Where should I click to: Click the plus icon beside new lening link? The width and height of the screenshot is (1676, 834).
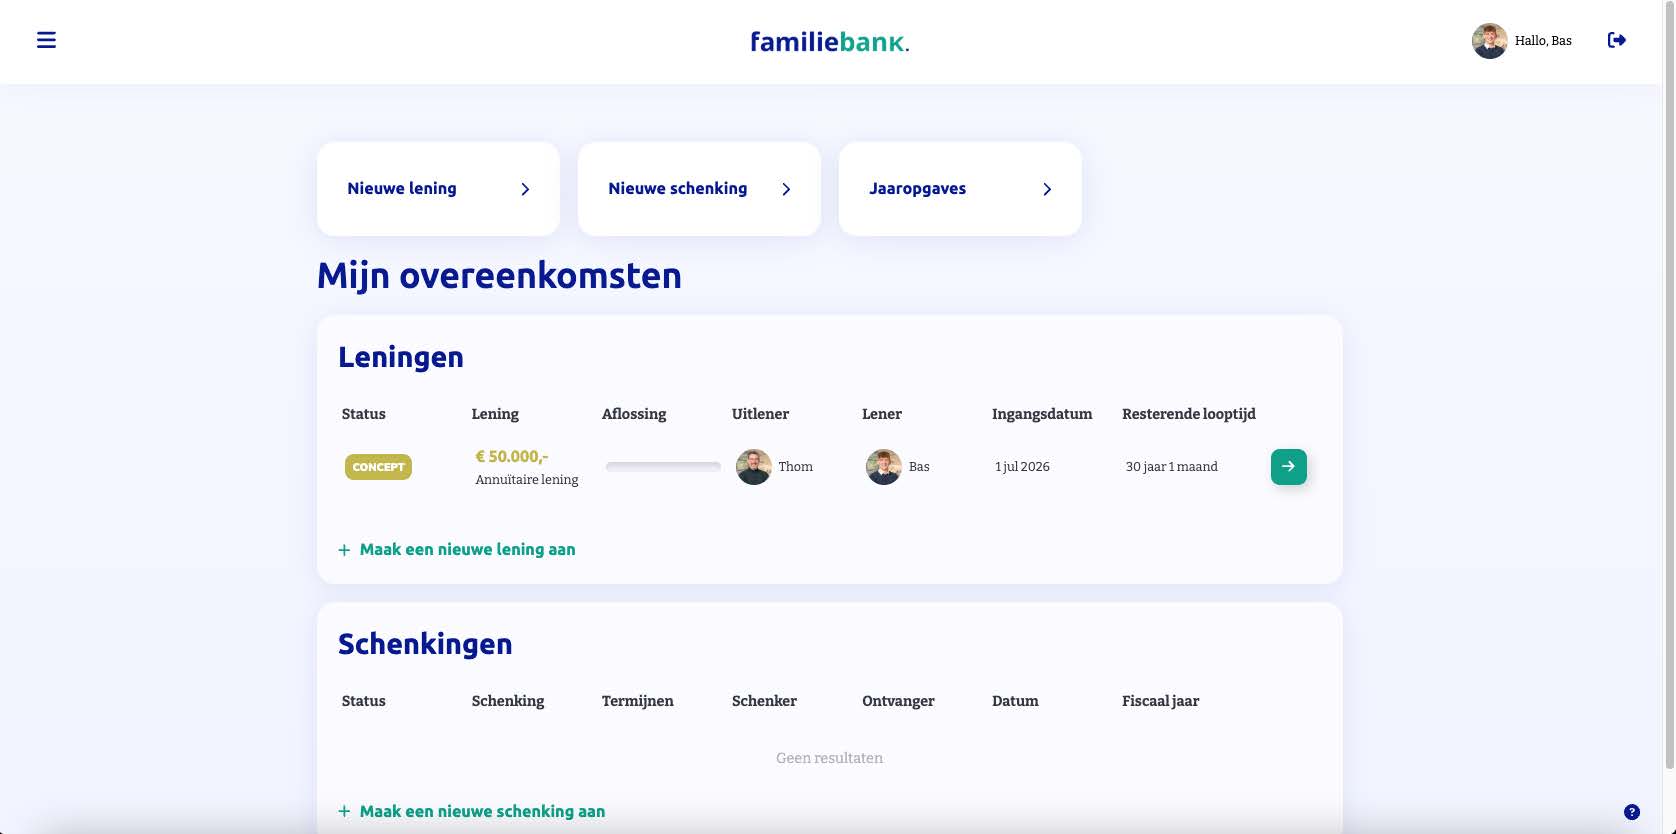(344, 550)
